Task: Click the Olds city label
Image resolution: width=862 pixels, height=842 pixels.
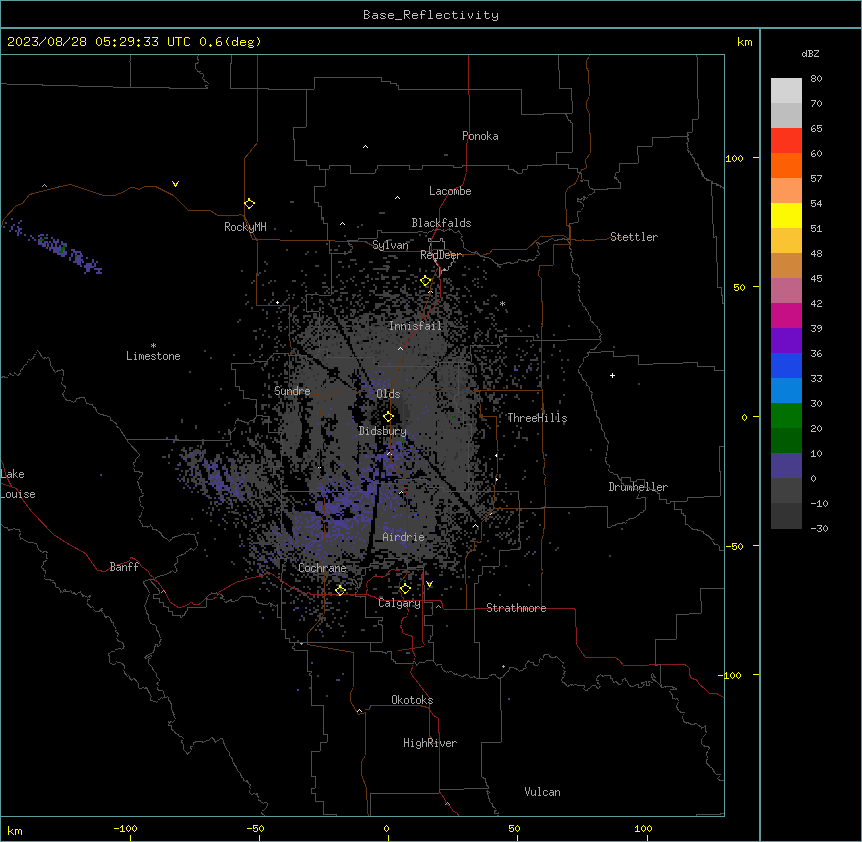Action: [x=388, y=394]
